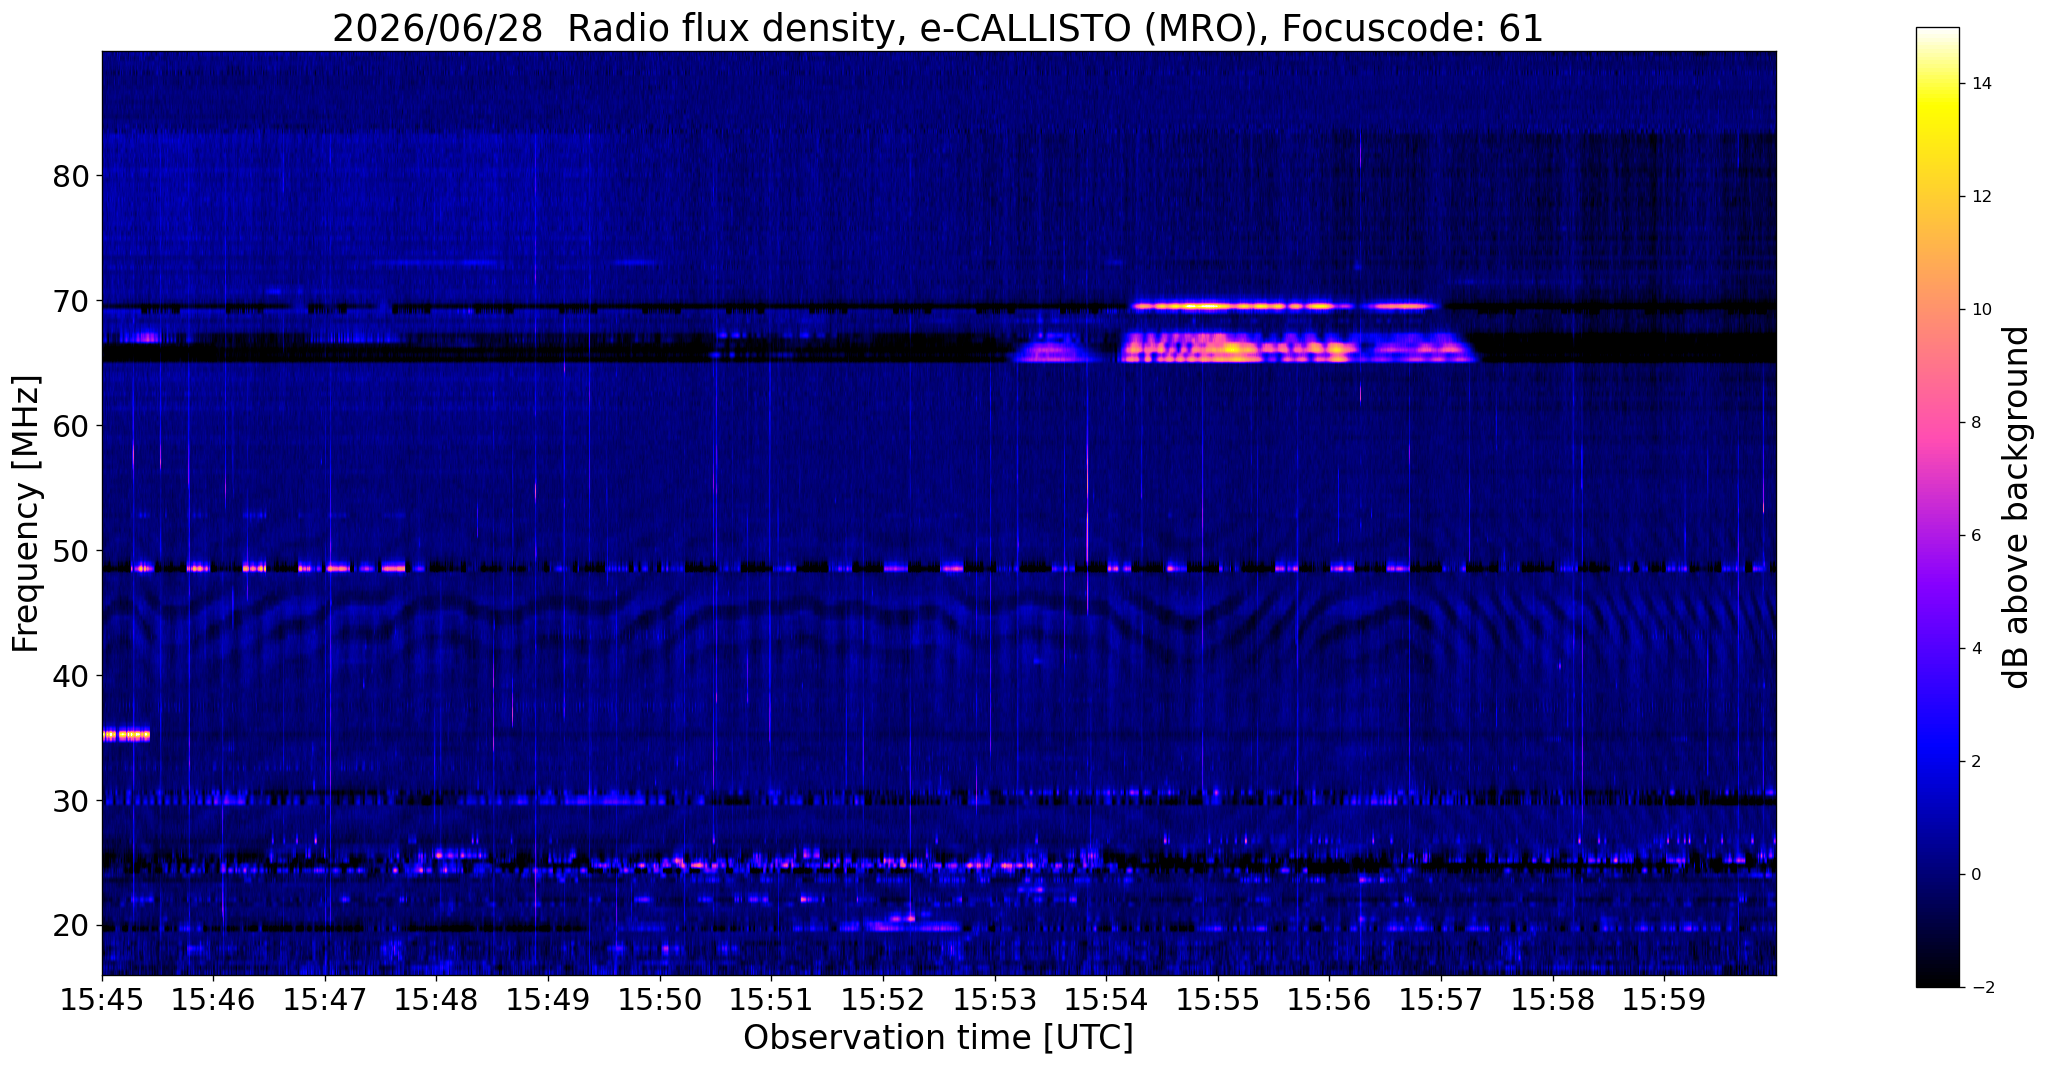Click the Frequency [MHz] axis label
This screenshot has height=1067, width=2047.
tap(26, 514)
